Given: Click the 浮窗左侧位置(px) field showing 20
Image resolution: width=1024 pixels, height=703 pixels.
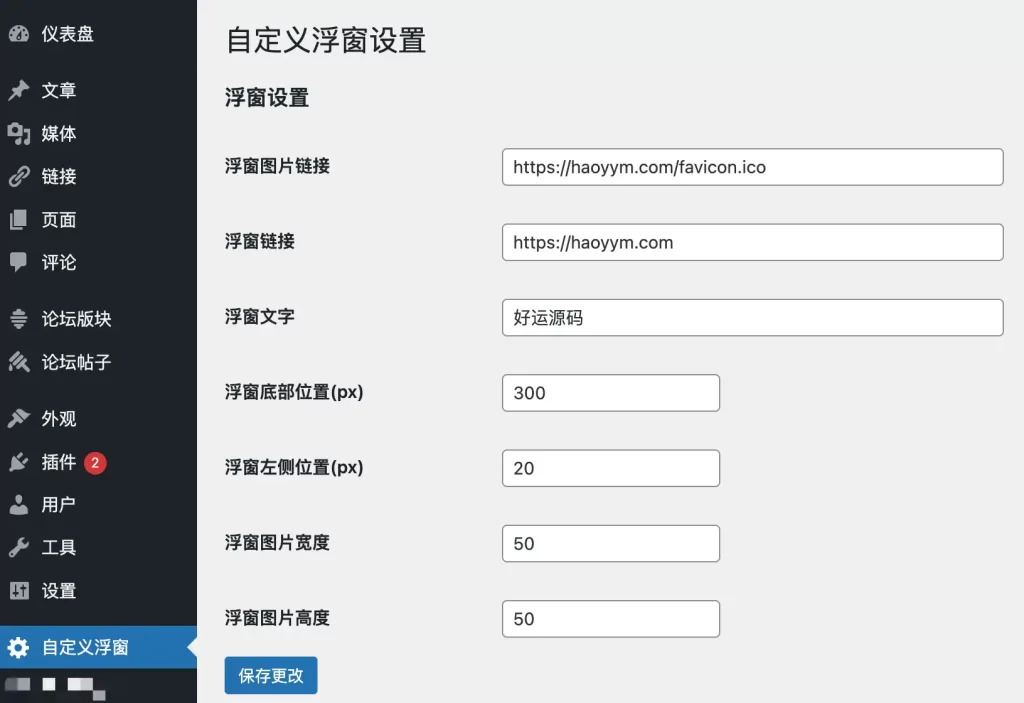Looking at the screenshot, I should [x=610, y=468].
